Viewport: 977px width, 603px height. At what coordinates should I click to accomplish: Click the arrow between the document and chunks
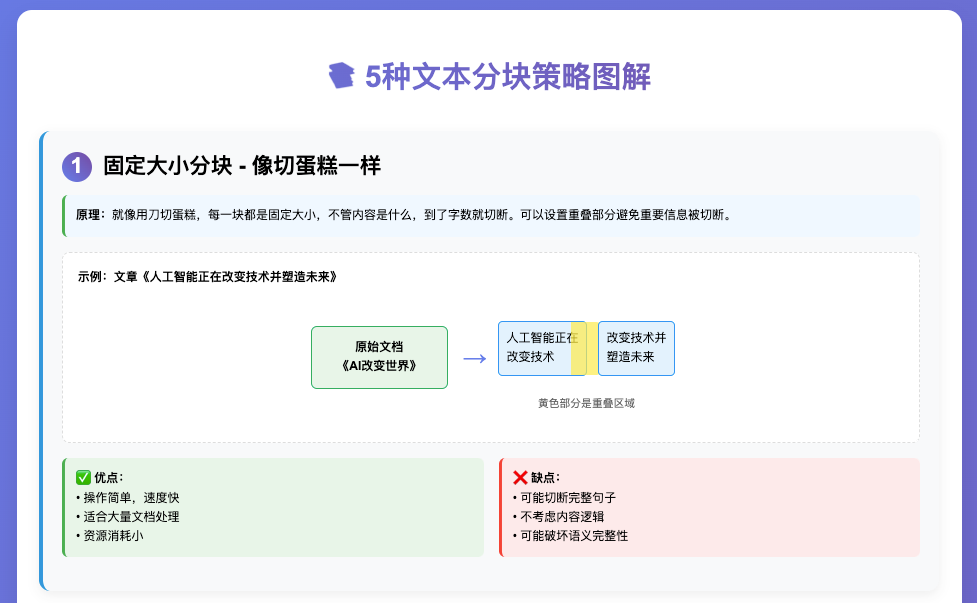472,357
